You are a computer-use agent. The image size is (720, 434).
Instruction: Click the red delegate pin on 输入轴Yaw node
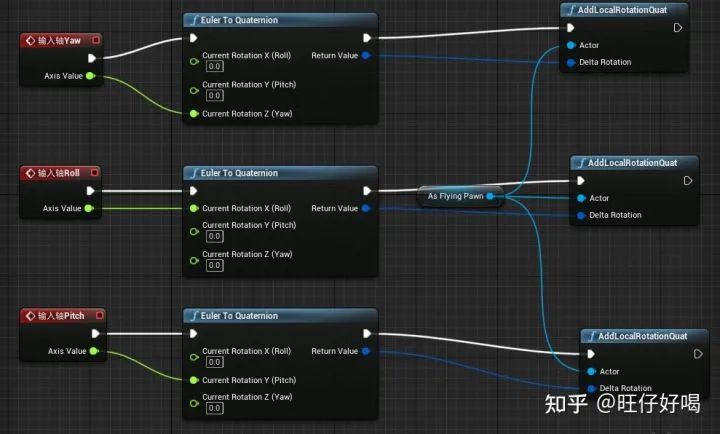[96, 40]
